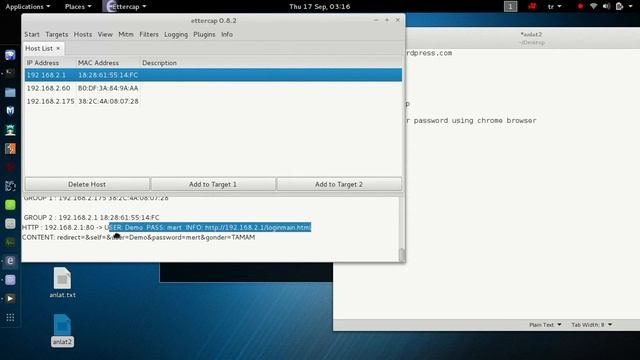Open the Places menu
Image resolution: width=640 pixels, height=360 pixels.
(78, 7)
